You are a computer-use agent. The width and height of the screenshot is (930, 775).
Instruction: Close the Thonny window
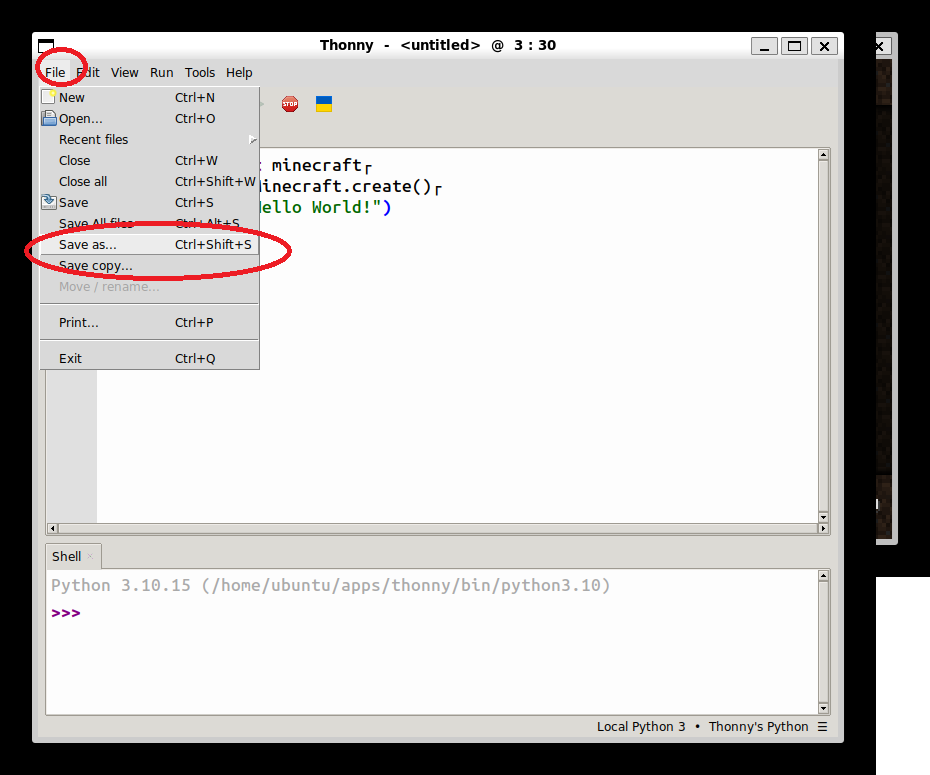click(824, 46)
